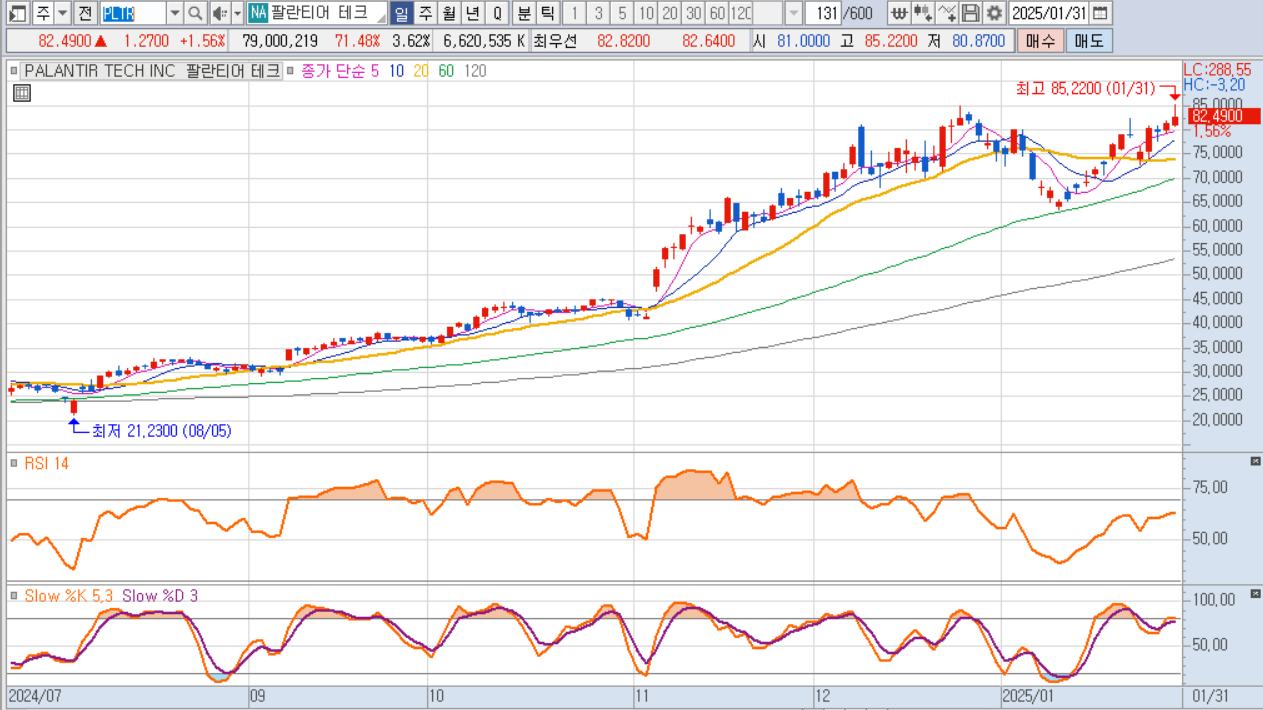Click the 6,620,535 K value

pyautogui.click(x=484, y=41)
